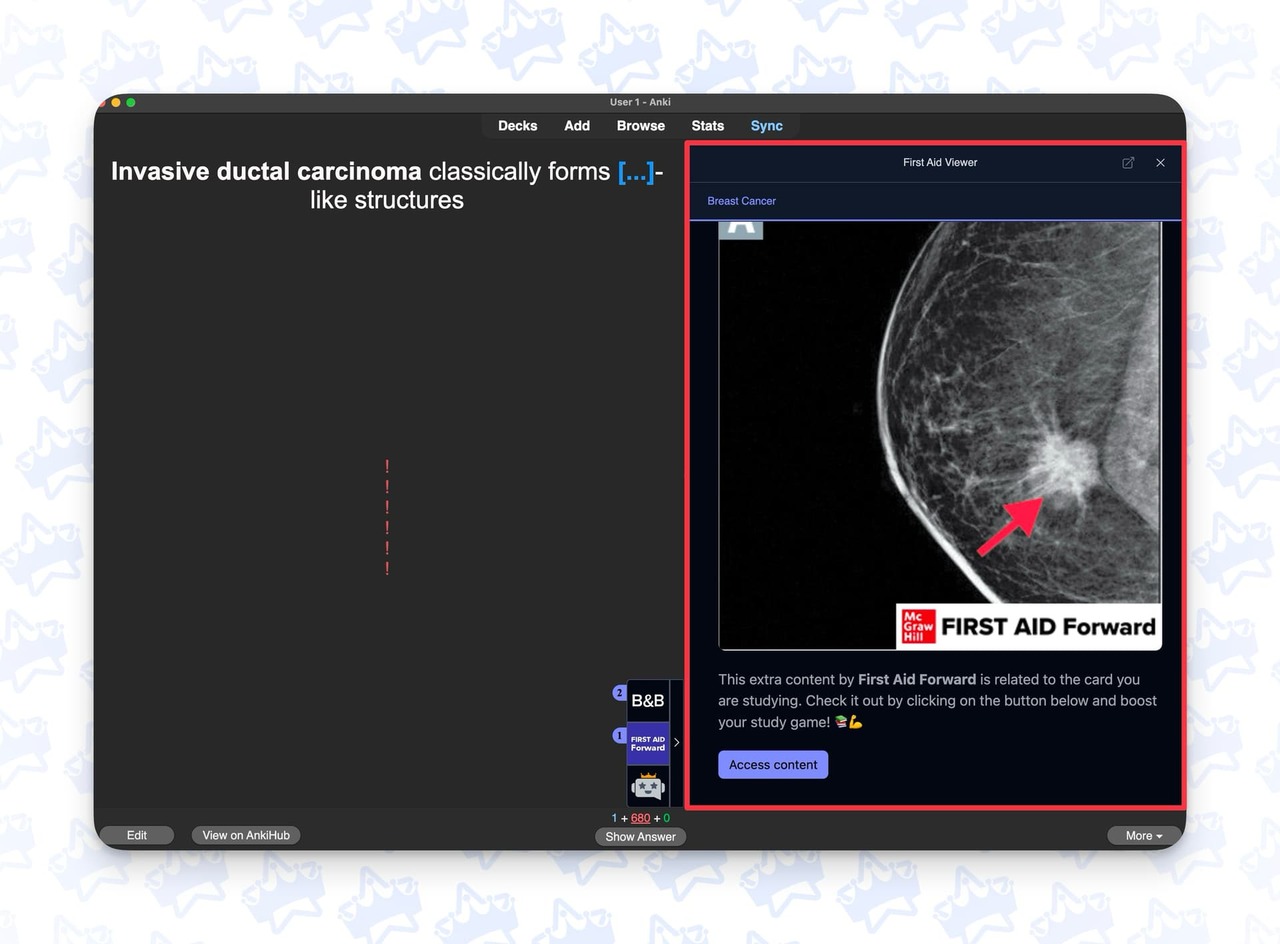Click the Access content button

click(772, 765)
